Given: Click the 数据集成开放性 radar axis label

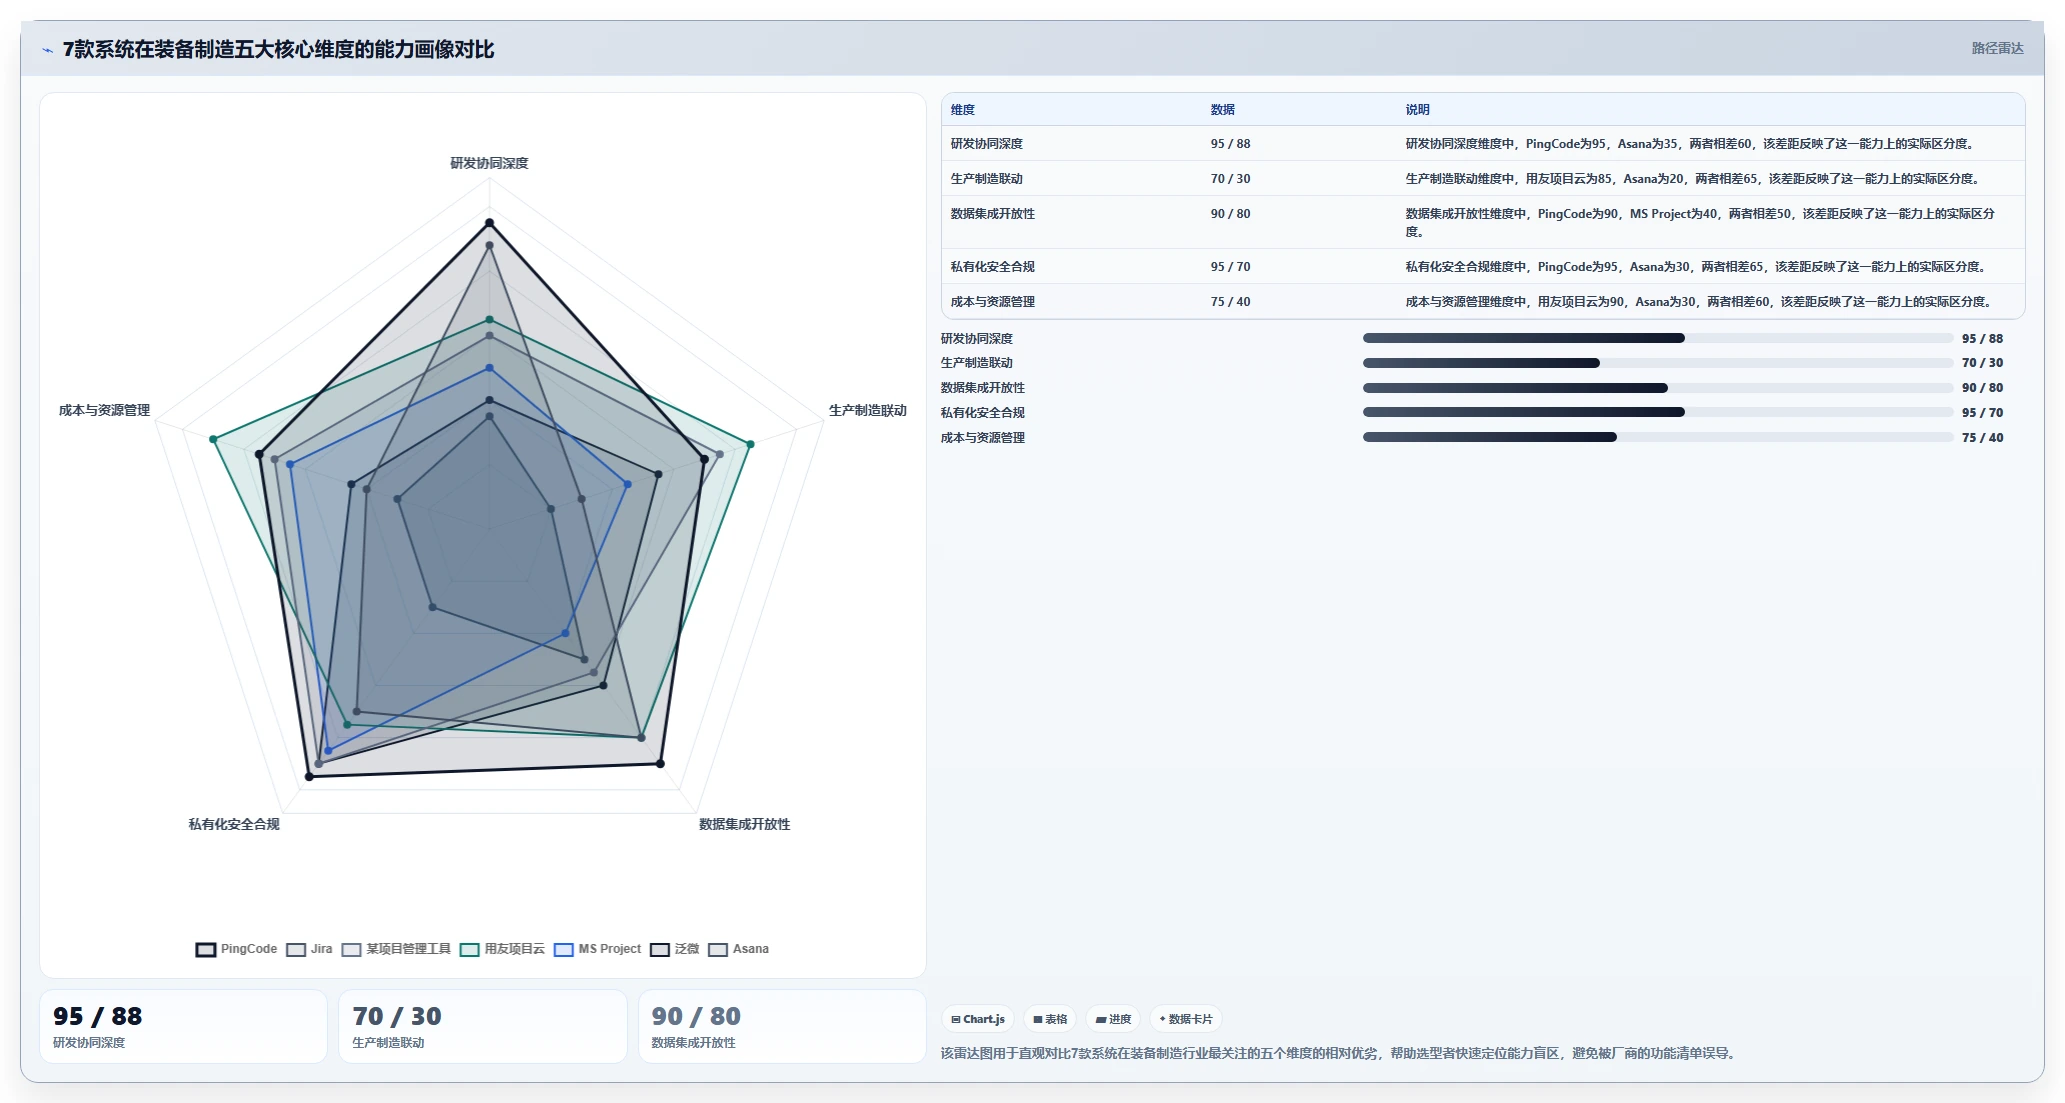Looking at the screenshot, I should click(745, 824).
